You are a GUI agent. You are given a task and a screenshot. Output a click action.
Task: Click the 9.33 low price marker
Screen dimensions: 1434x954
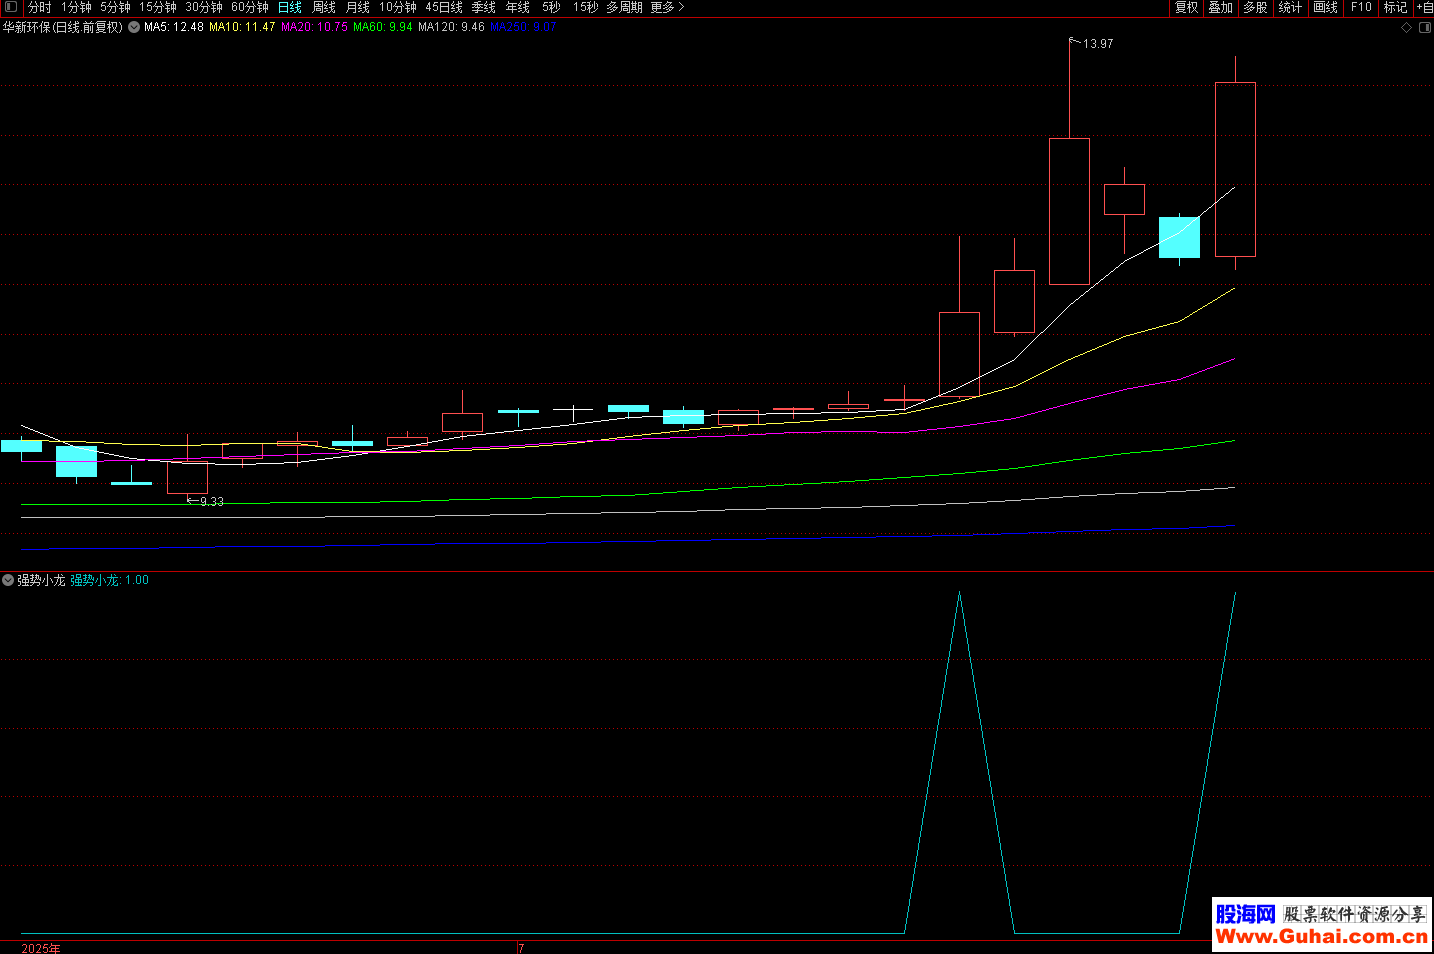click(x=212, y=502)
